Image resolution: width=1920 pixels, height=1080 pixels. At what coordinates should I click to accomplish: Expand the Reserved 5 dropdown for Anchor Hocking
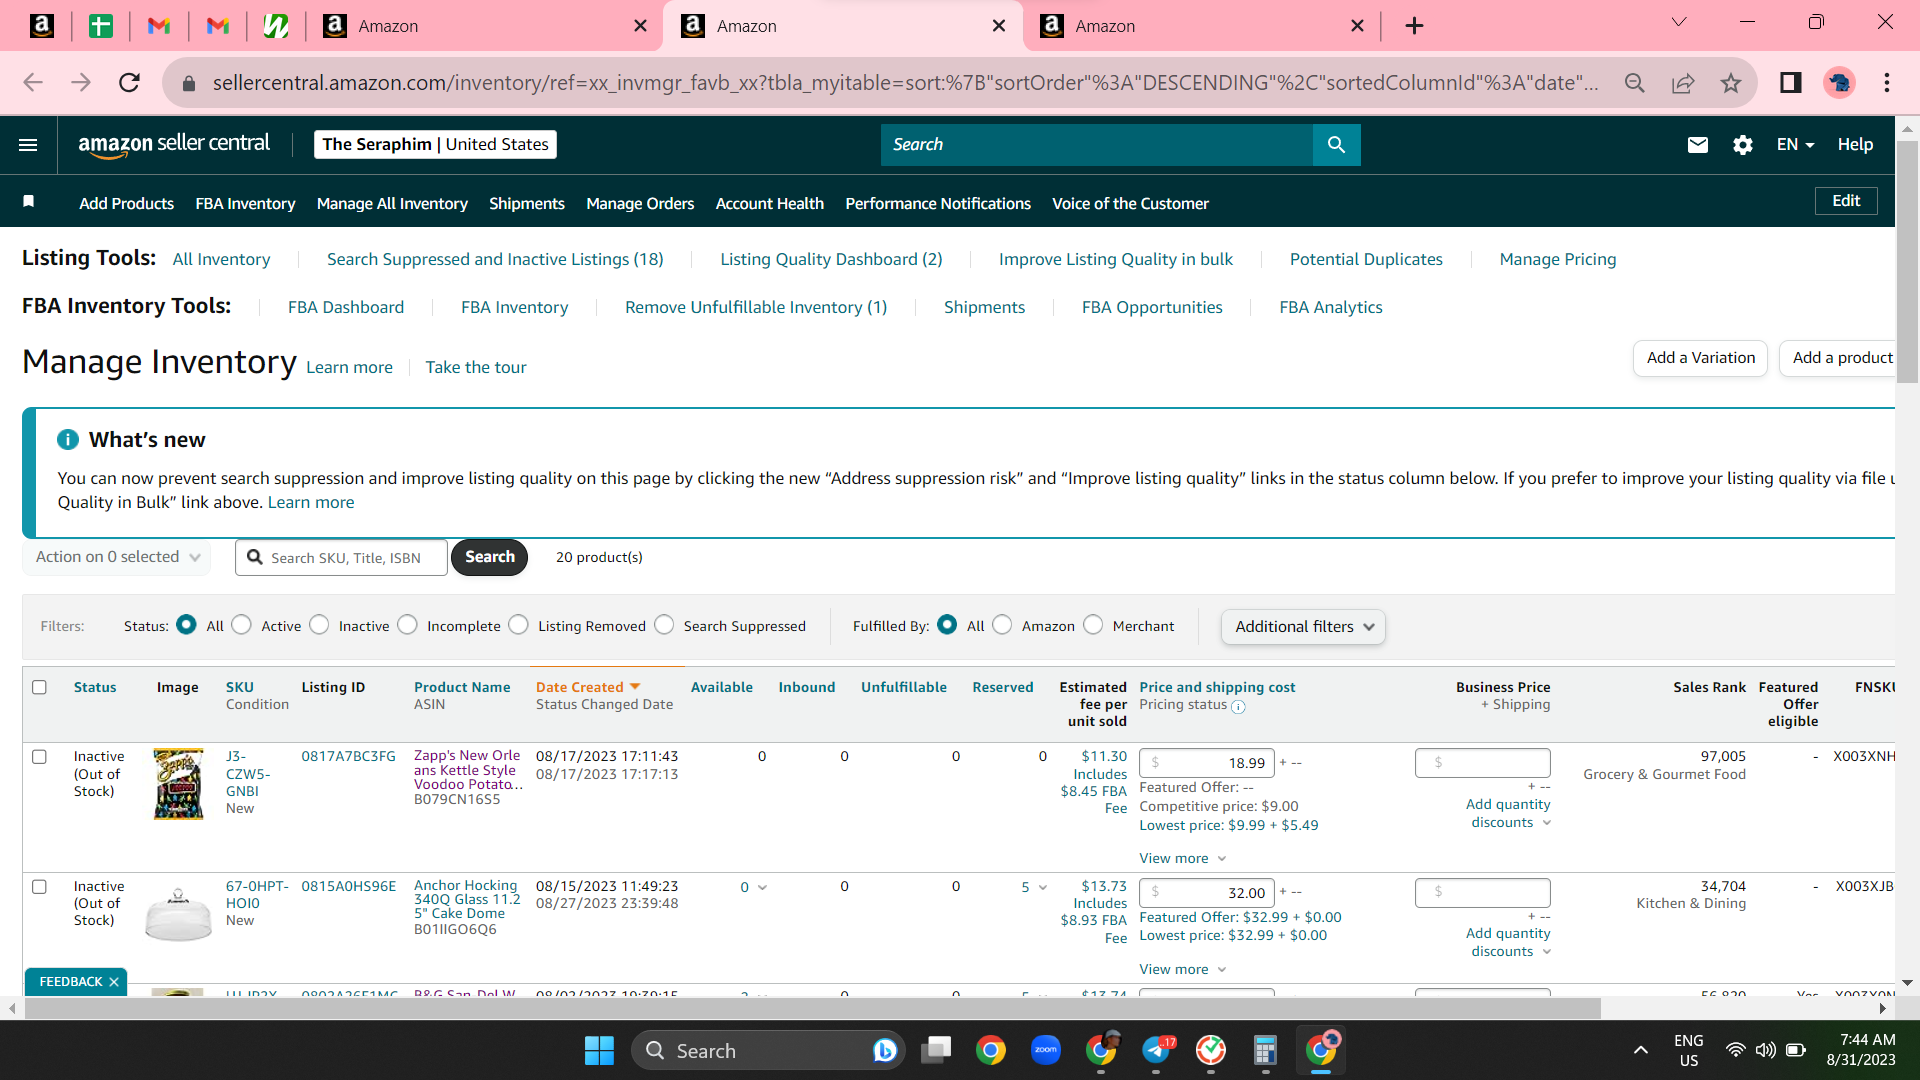(x=1034, y=887)
